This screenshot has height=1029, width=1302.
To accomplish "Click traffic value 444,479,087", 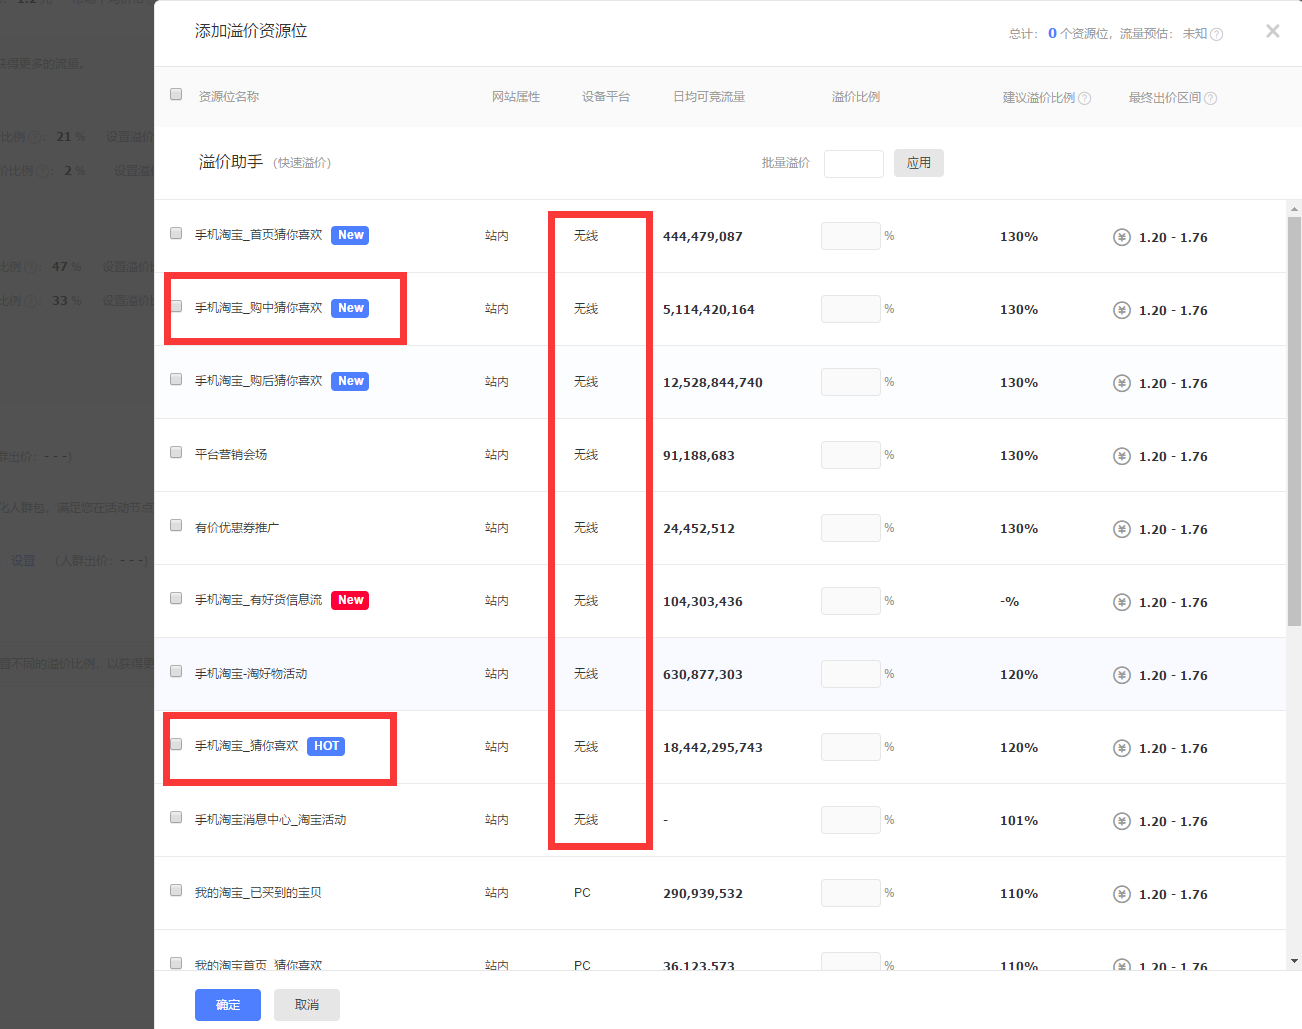I will 703,237.
